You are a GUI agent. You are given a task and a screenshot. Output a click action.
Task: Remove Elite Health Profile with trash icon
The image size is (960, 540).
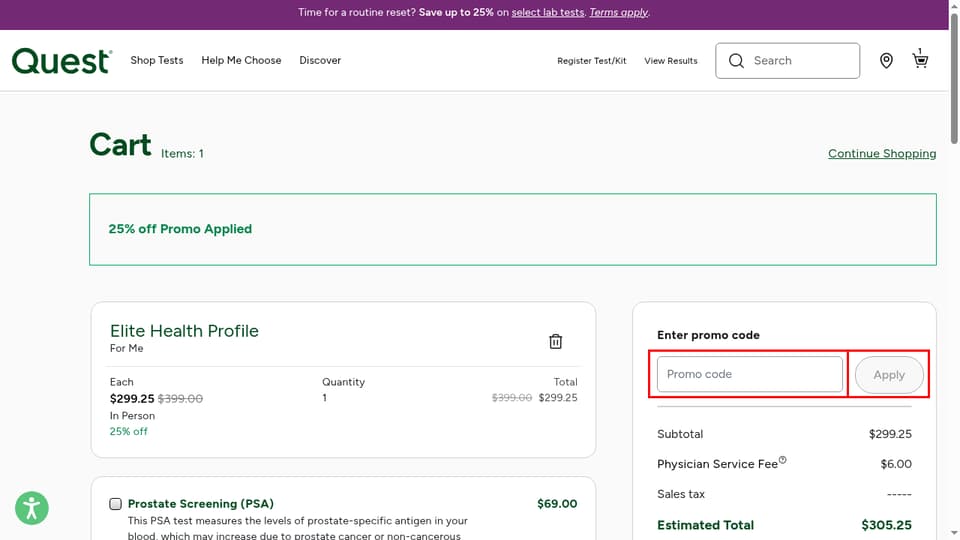(x=555, y=342)
